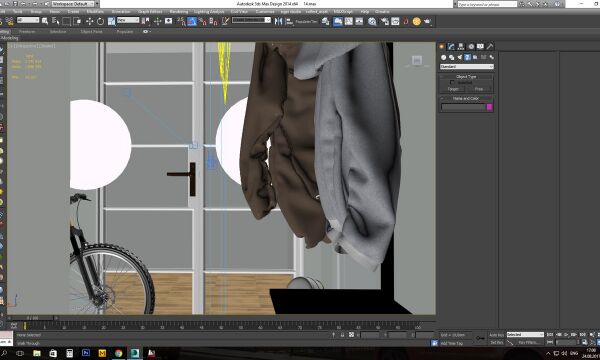
Task: Open the Render Setup icon
Action: tap(385, 21)
